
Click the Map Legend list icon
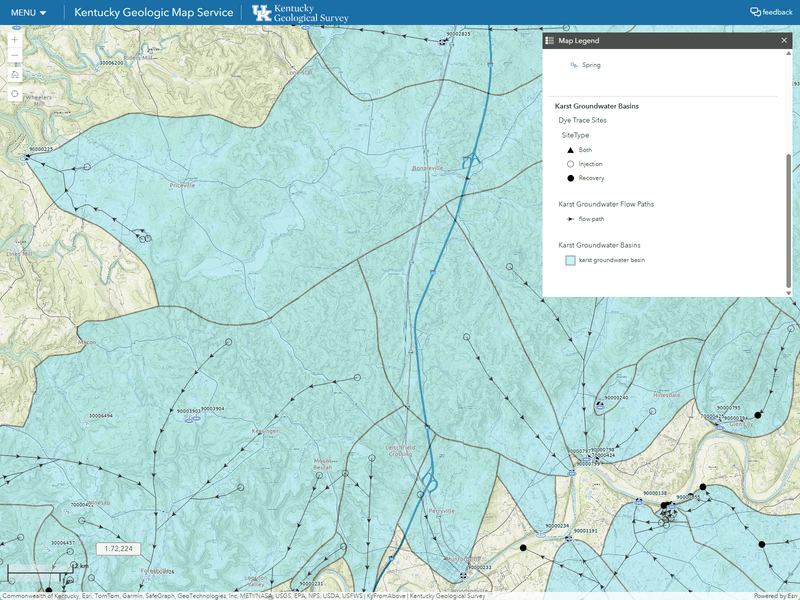coord(548,40)
